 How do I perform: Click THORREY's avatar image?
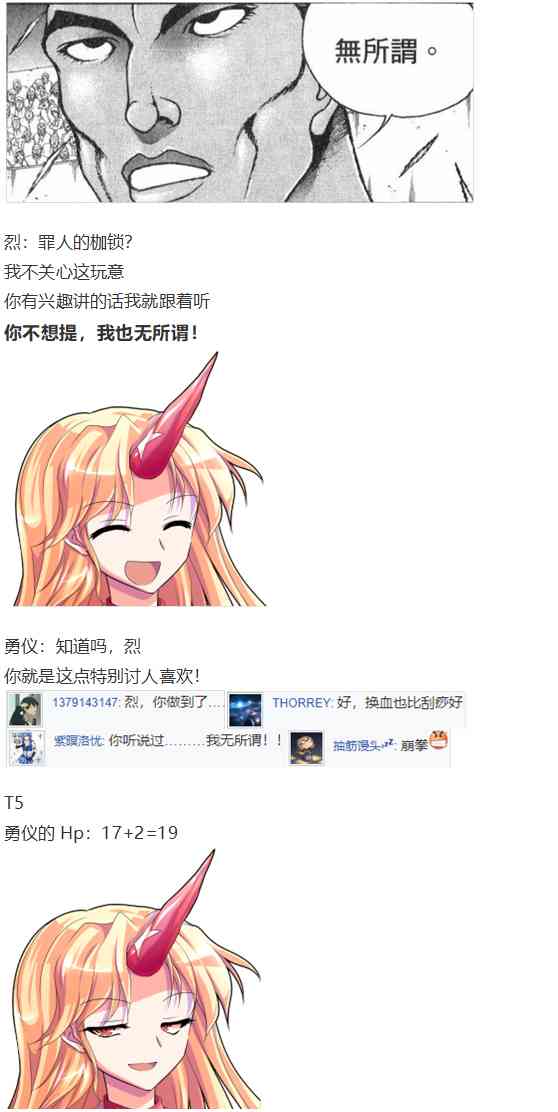245,709
